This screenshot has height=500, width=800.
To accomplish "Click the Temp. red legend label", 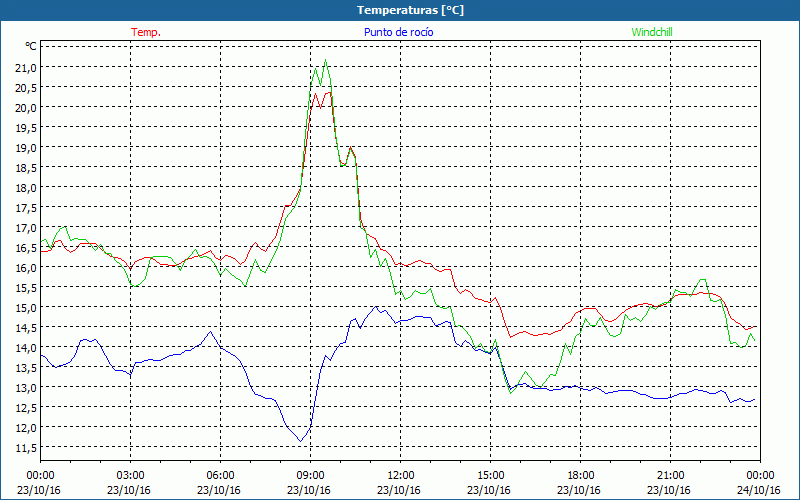I will point(146,32).
